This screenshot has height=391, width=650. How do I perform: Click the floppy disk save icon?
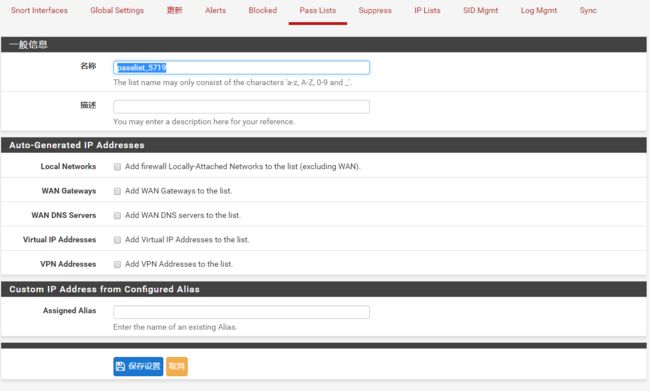pyautogui.click(x=121, y=366)
